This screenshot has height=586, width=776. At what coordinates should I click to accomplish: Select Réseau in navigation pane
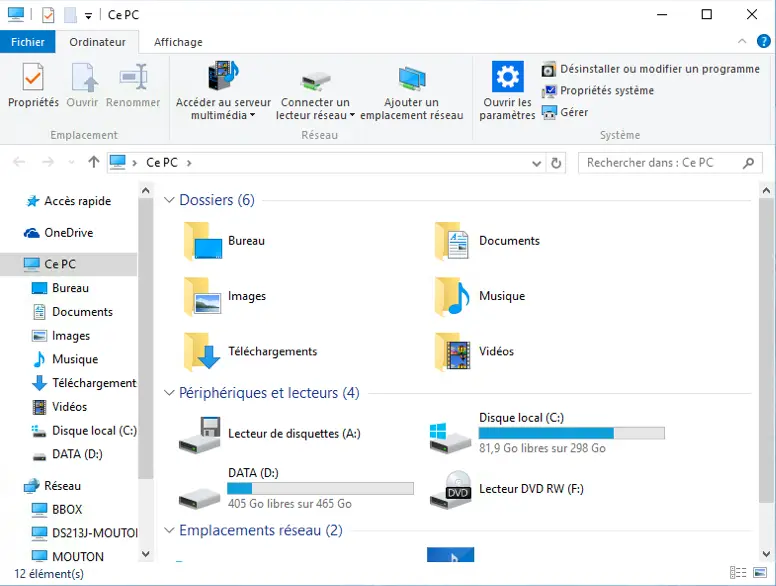click(x=52, y=486)
